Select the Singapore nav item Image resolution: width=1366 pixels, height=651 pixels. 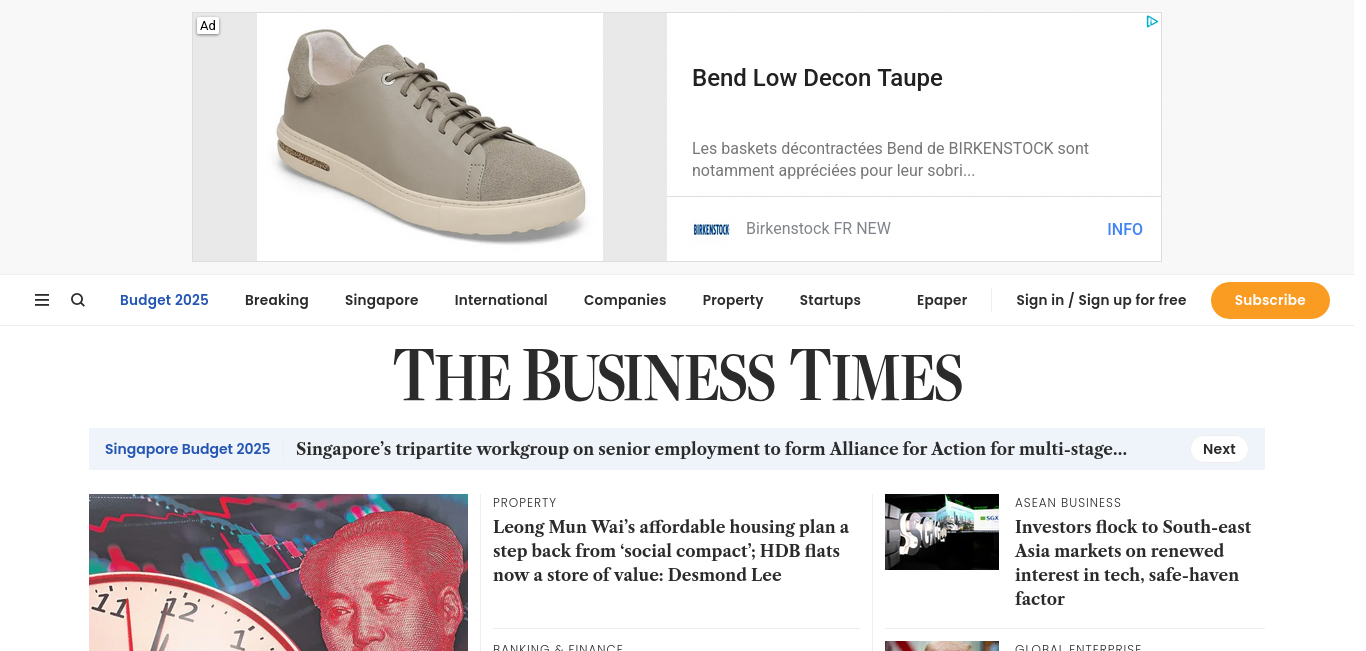click(382, 300)
